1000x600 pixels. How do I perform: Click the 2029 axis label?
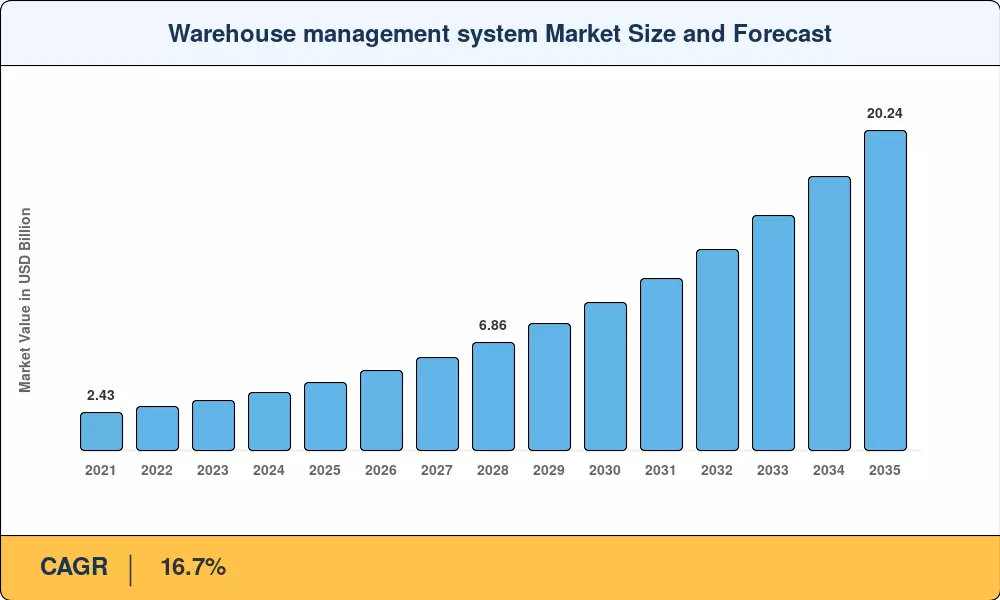(x=549, y=471)
